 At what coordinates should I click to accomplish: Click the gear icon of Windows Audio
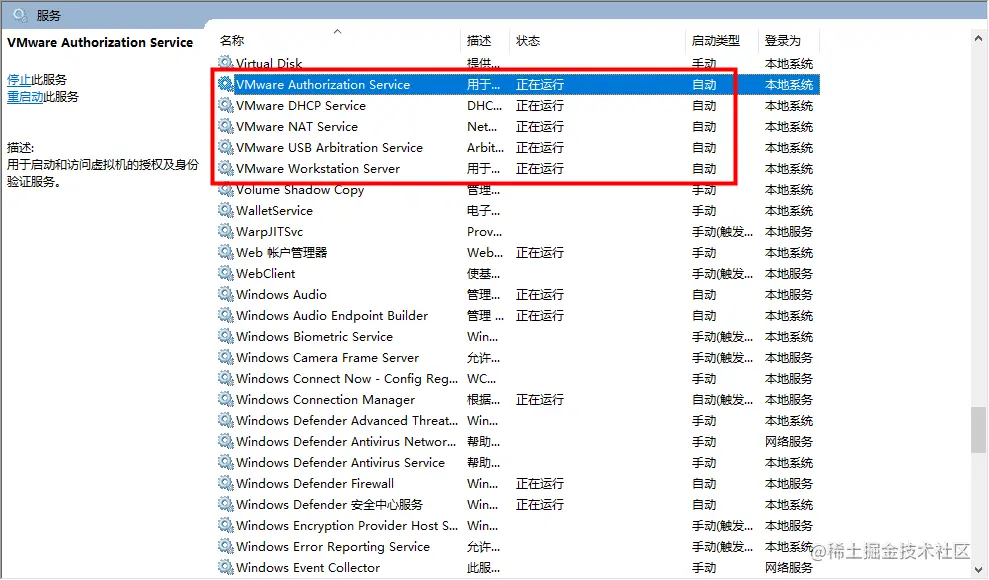click(226, 294)
